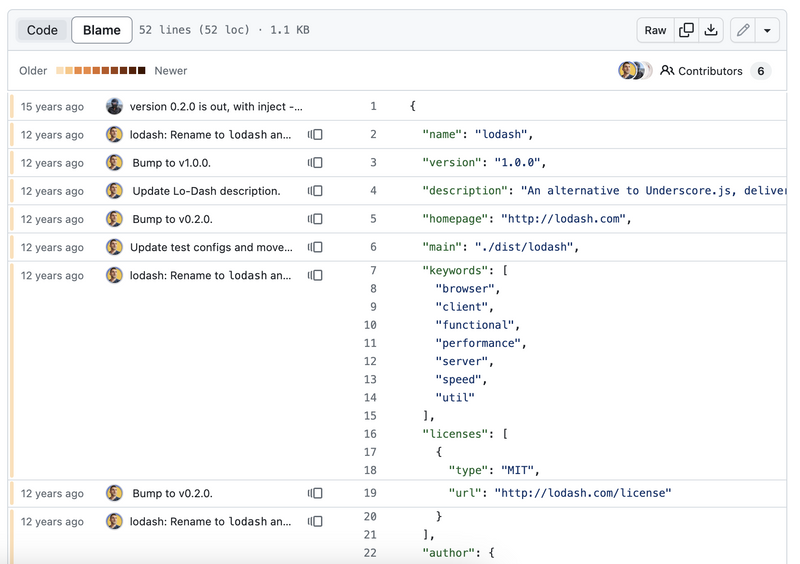View blame prior to Bump to v1.0.0 change
Image resolution: width=800 pixels, height=564 pixels.
coord(315,163)
